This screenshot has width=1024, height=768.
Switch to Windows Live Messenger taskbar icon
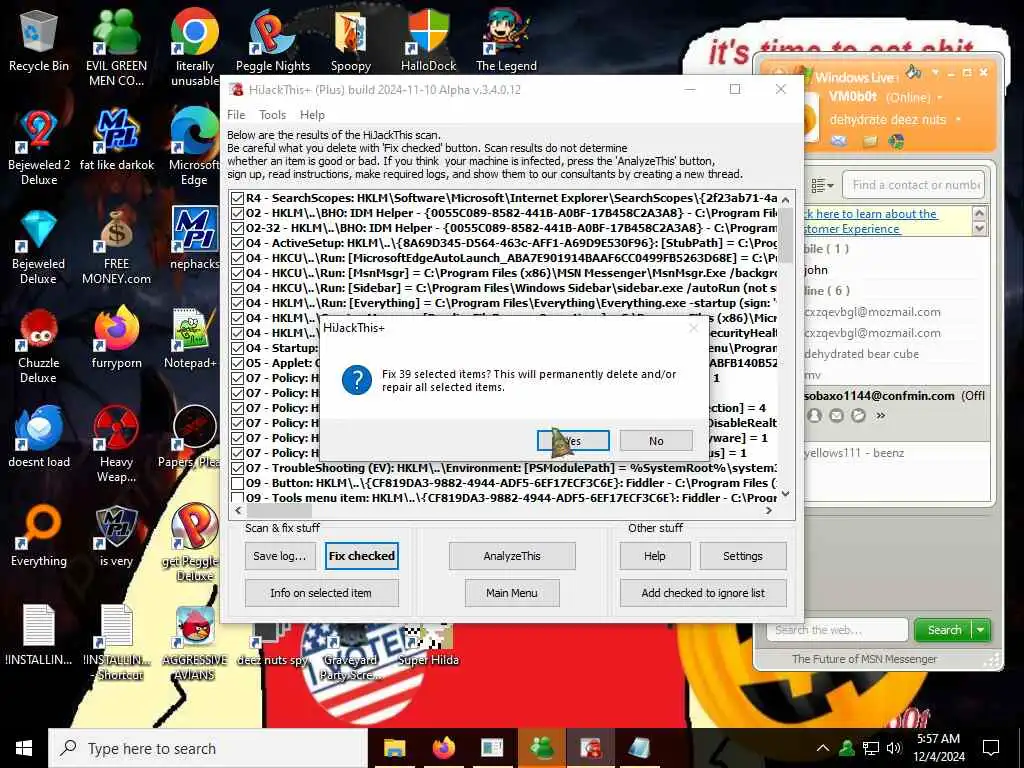point(541,748)
